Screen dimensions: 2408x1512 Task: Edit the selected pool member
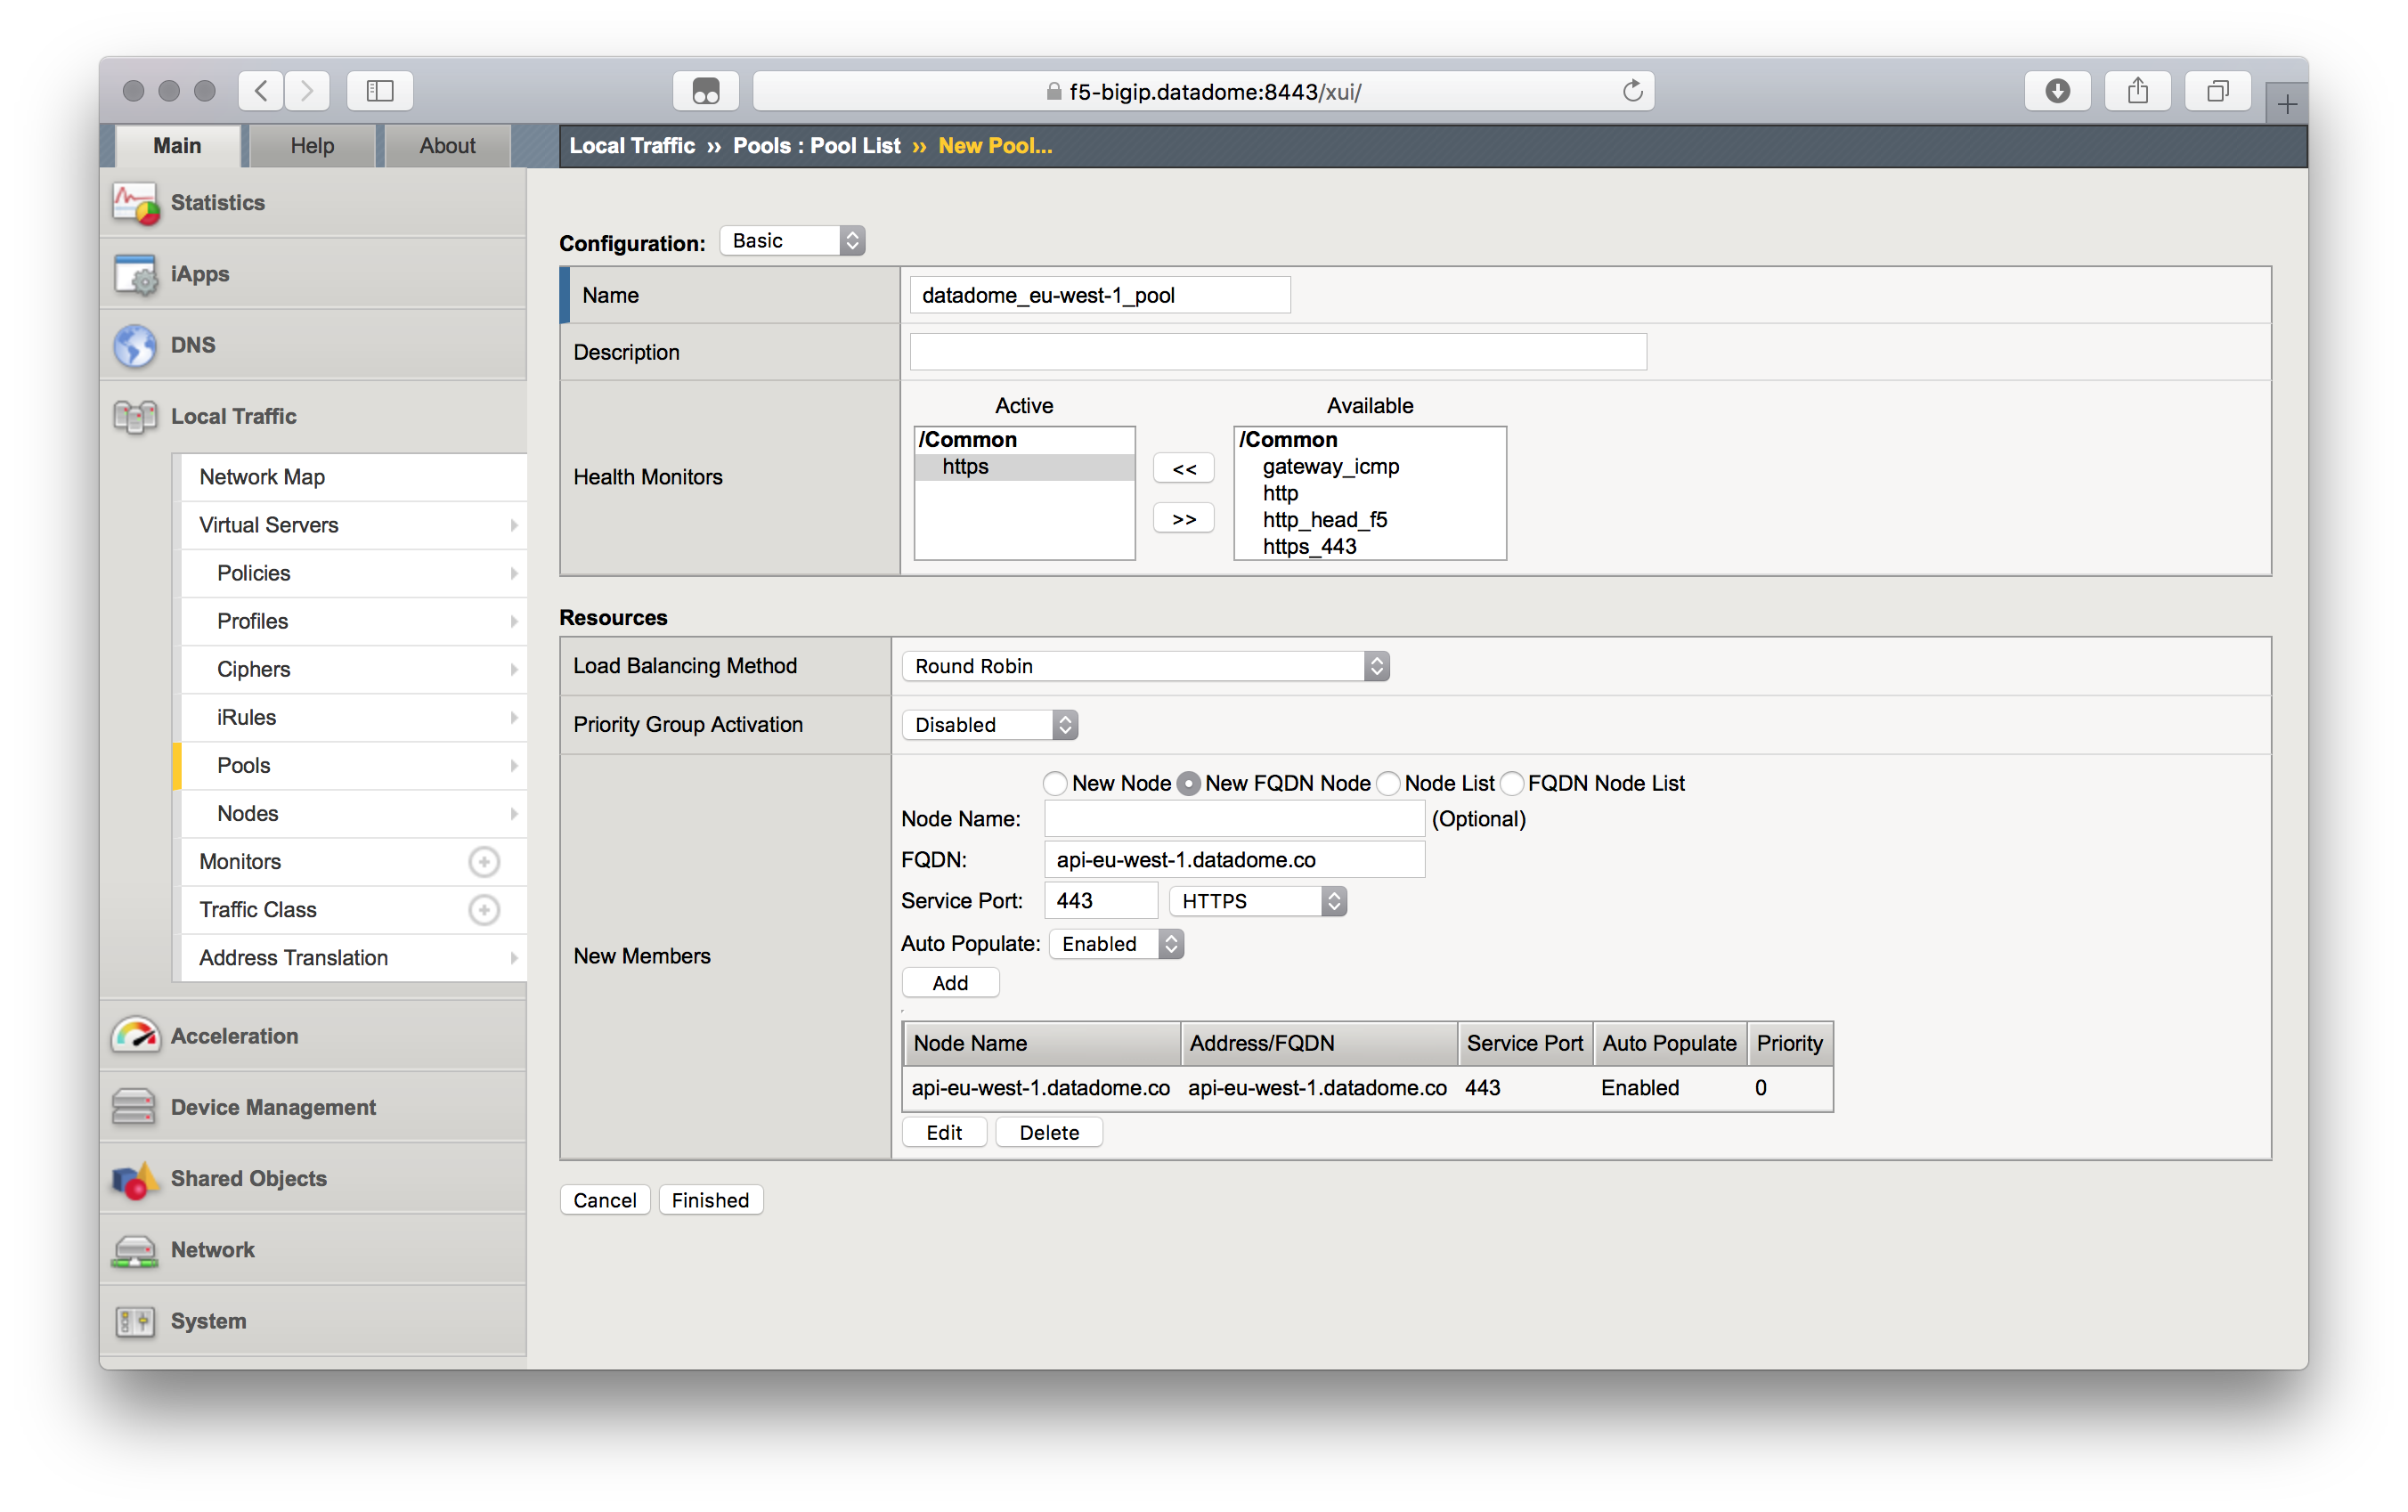[944, 1133]
